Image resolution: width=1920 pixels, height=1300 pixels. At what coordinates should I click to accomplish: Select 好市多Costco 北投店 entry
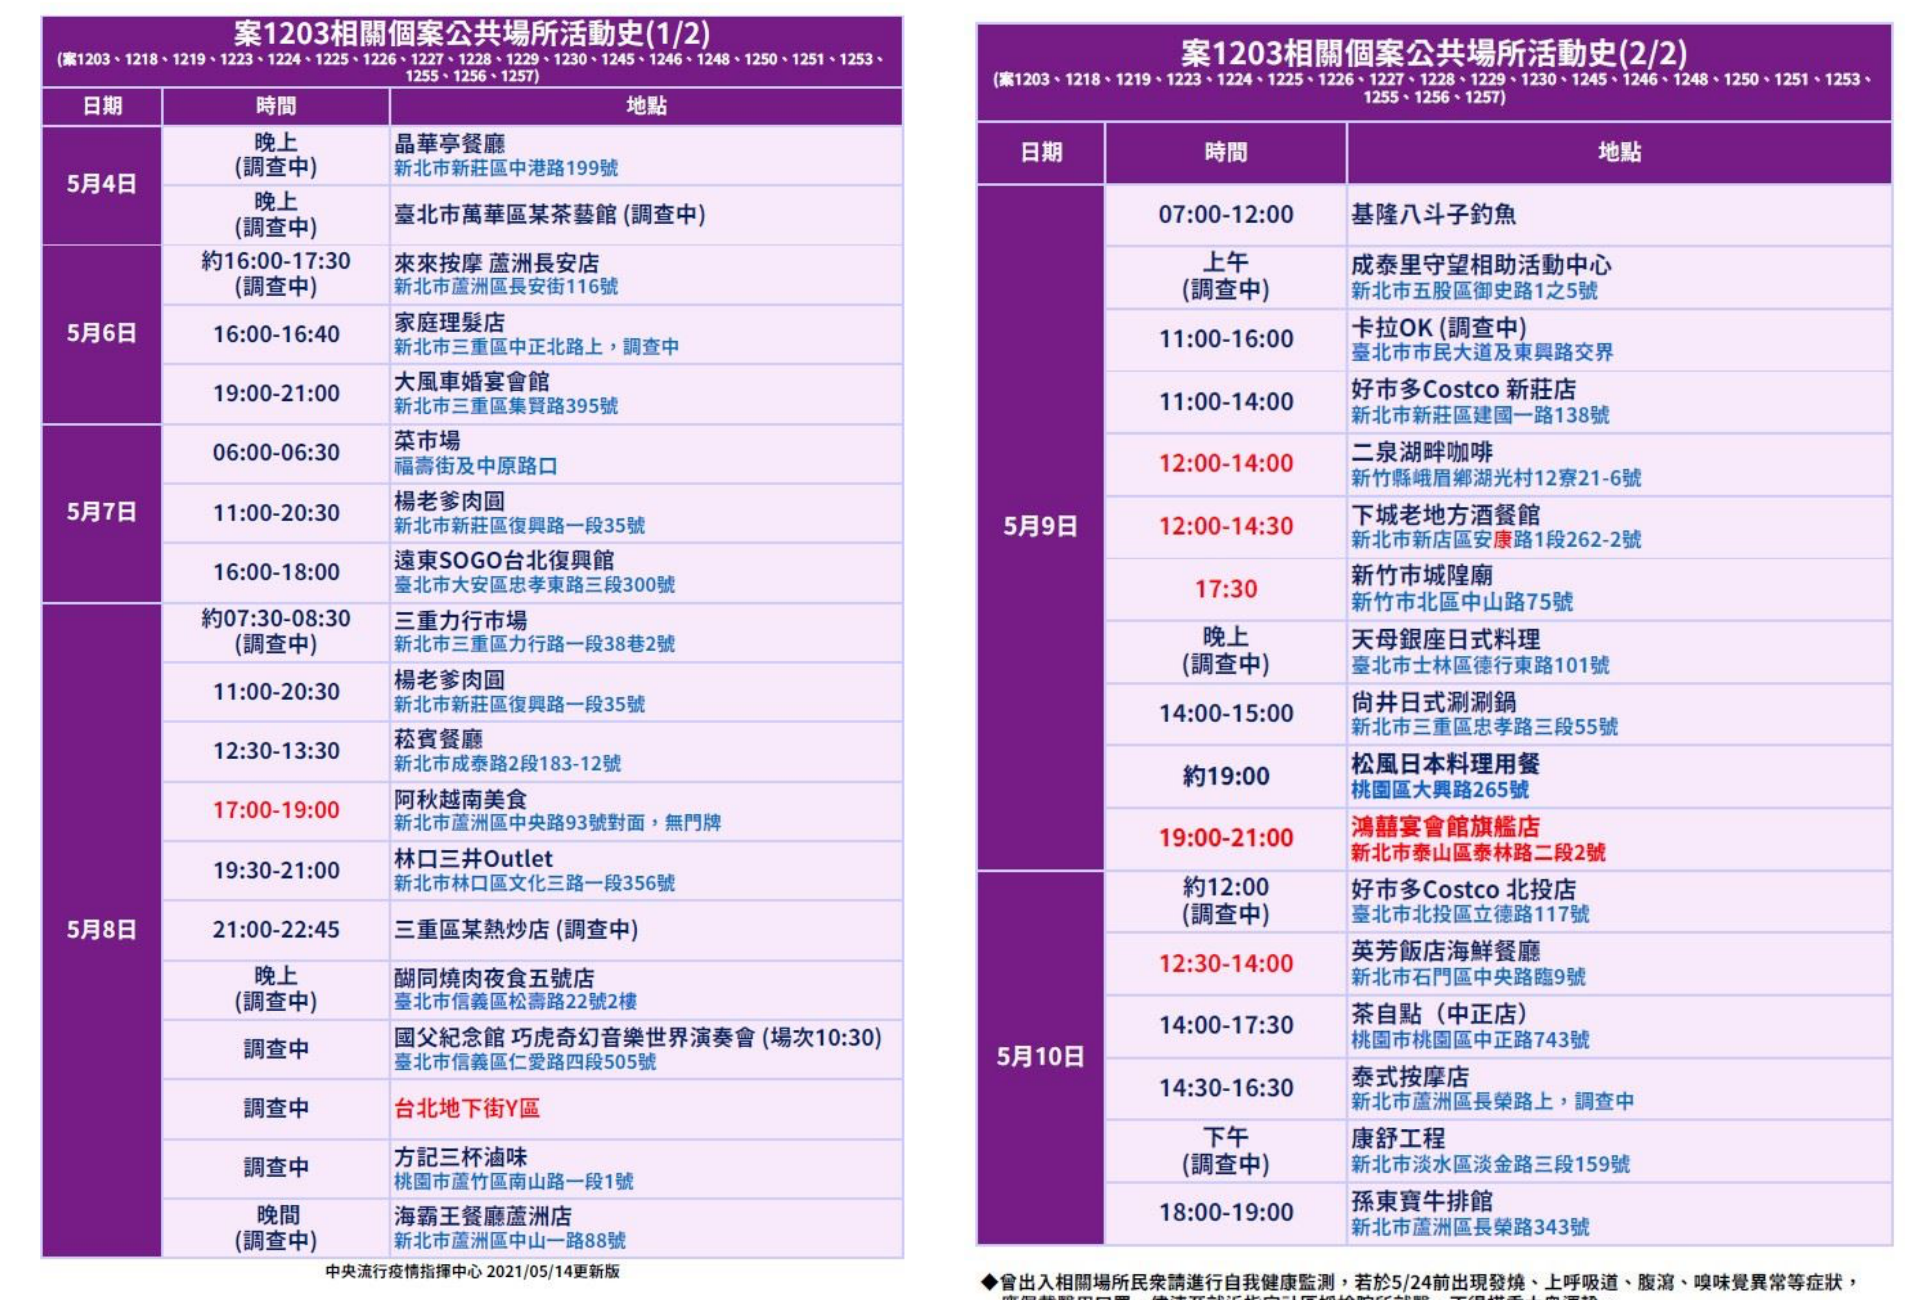pyautogui.click(x=1463, y=889)
